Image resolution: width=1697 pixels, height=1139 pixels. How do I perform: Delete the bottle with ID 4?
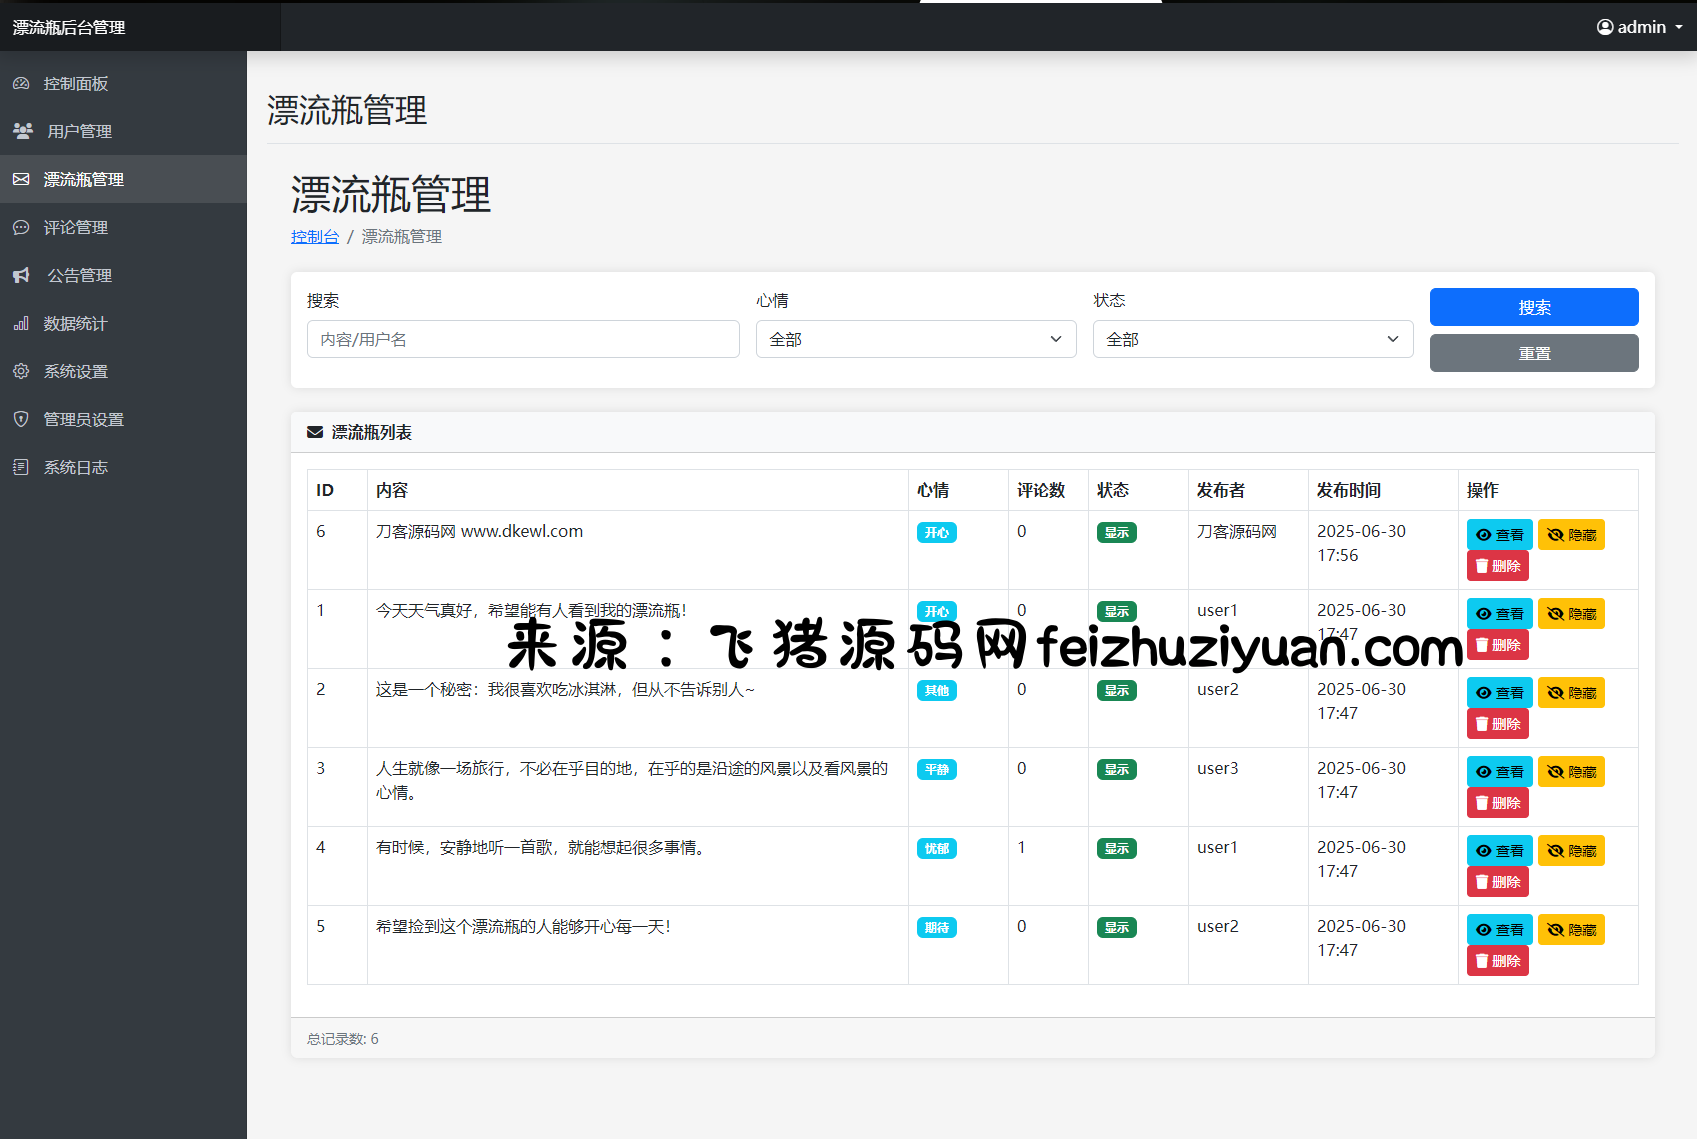point(1497,882)
